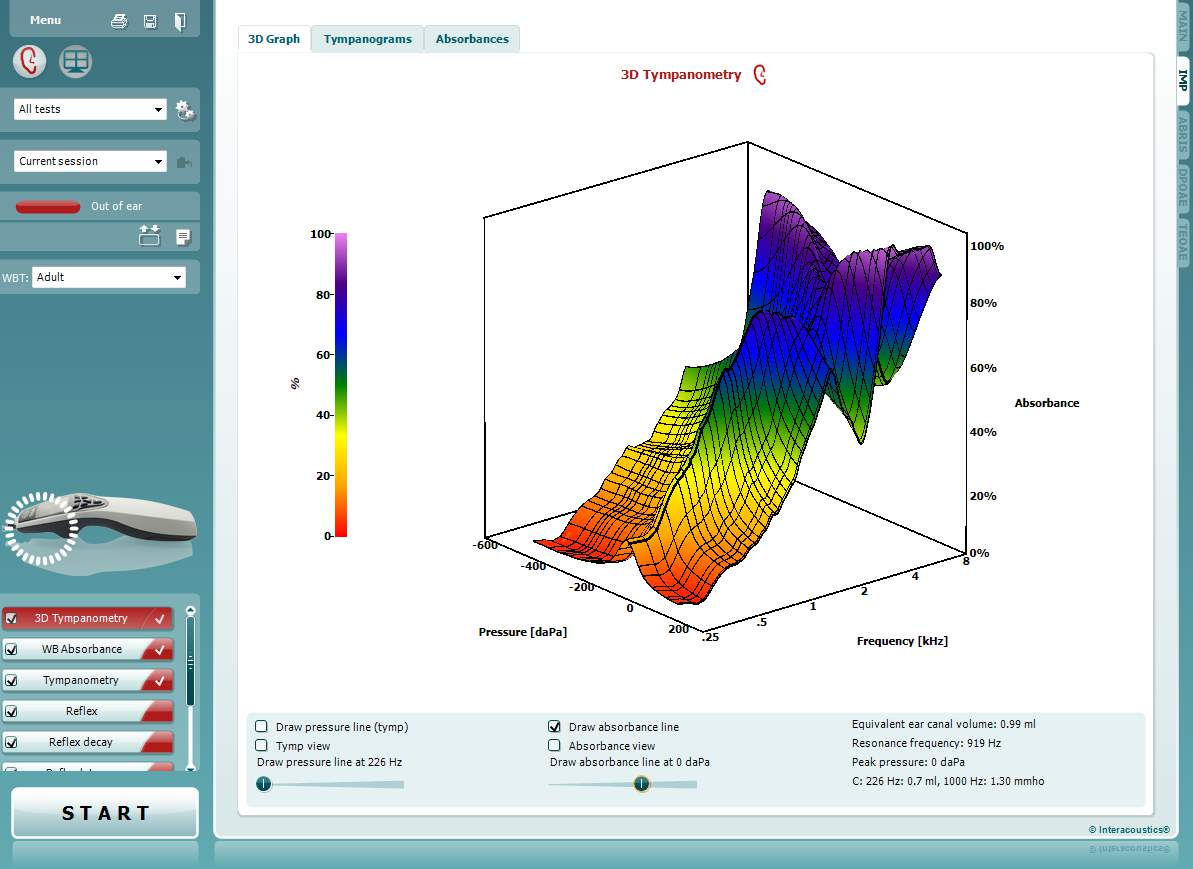The image size is (1193, 869).
Task: Open test setup via gears icon
Action: pos(184,110)
